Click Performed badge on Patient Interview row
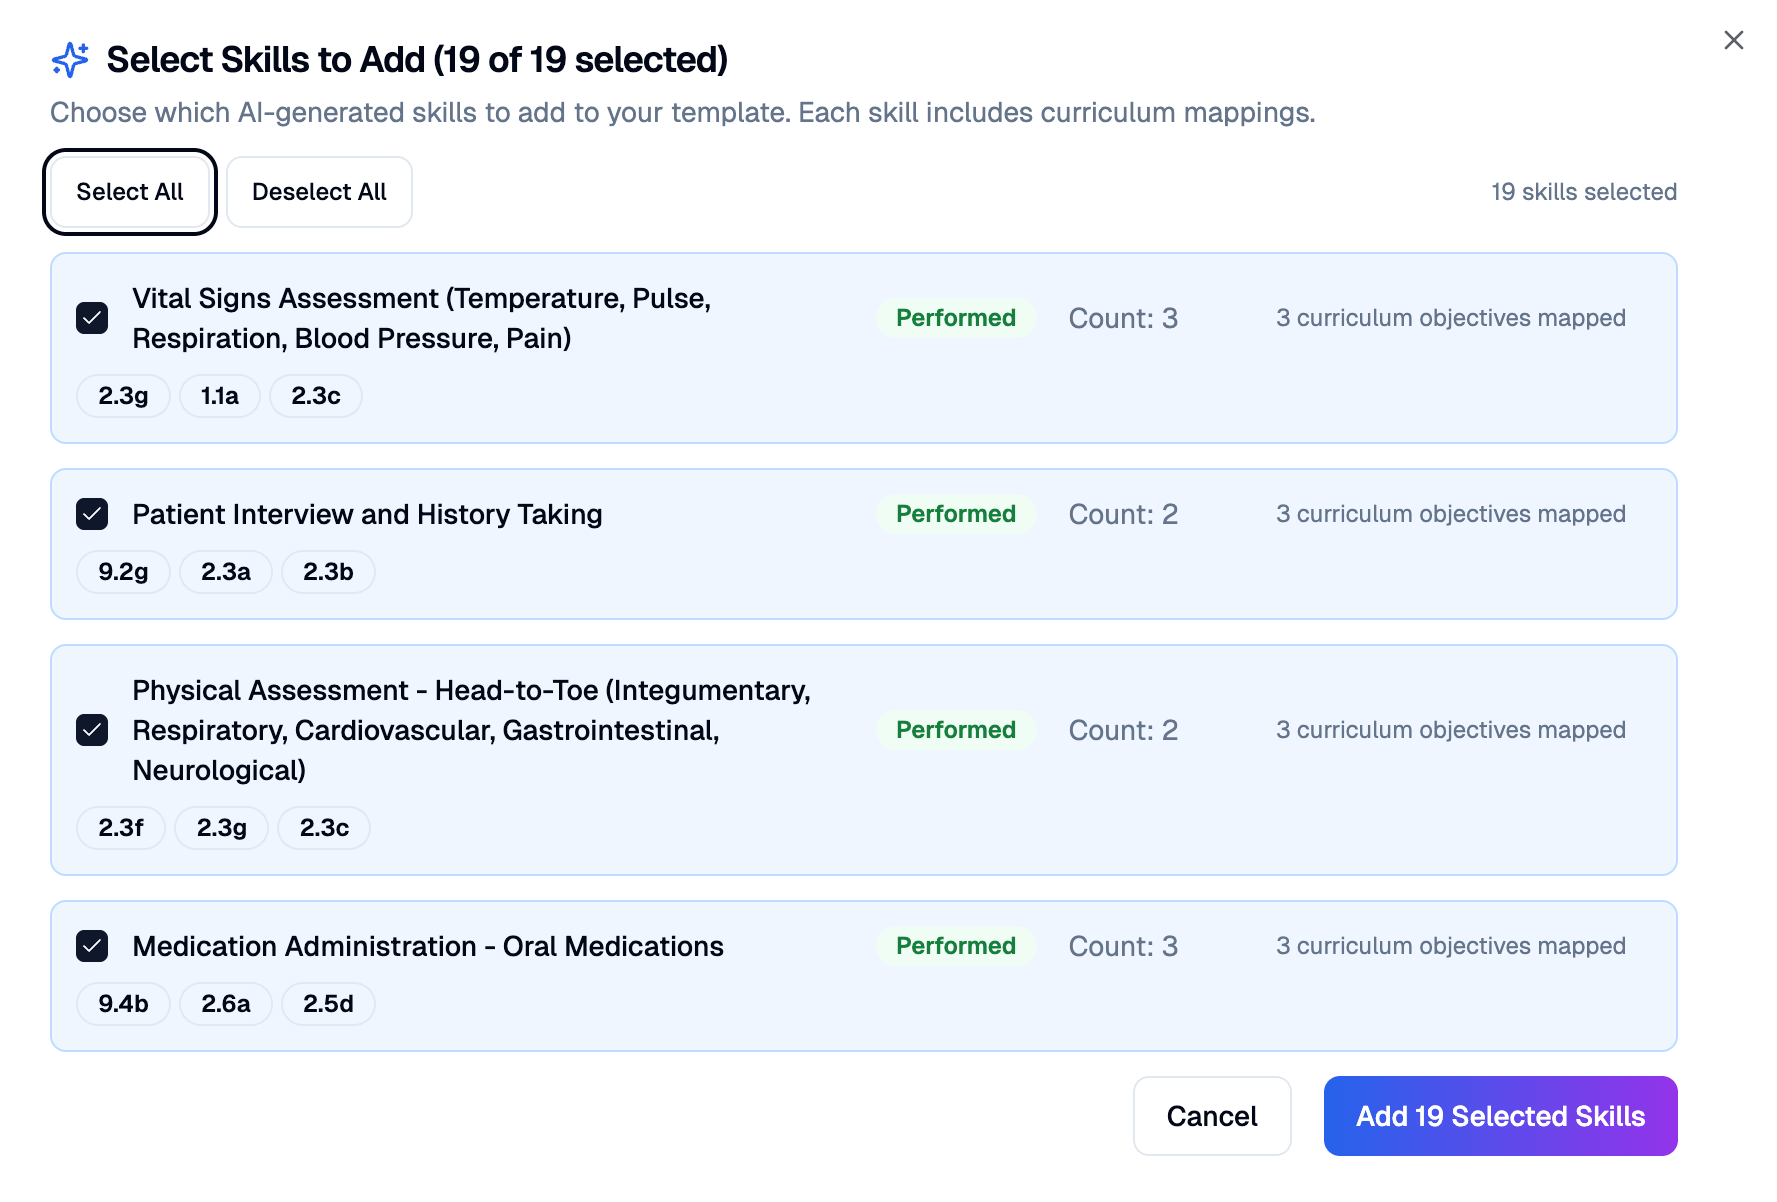 click(x=956, y=514)
